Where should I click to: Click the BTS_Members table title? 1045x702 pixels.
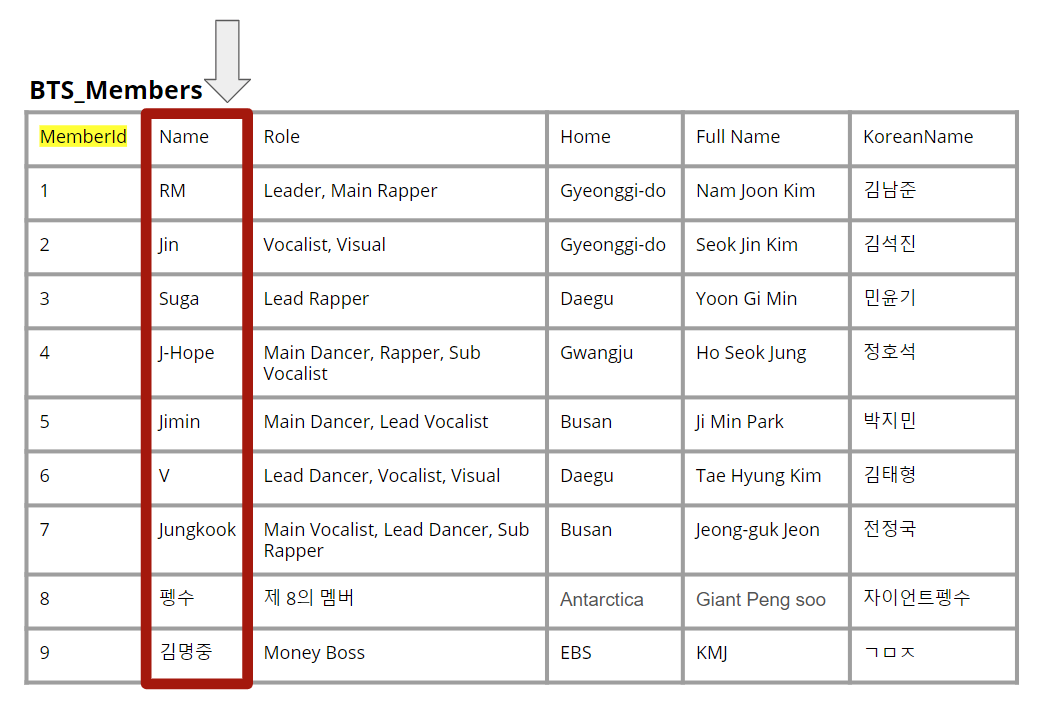[x=116, y=90]
